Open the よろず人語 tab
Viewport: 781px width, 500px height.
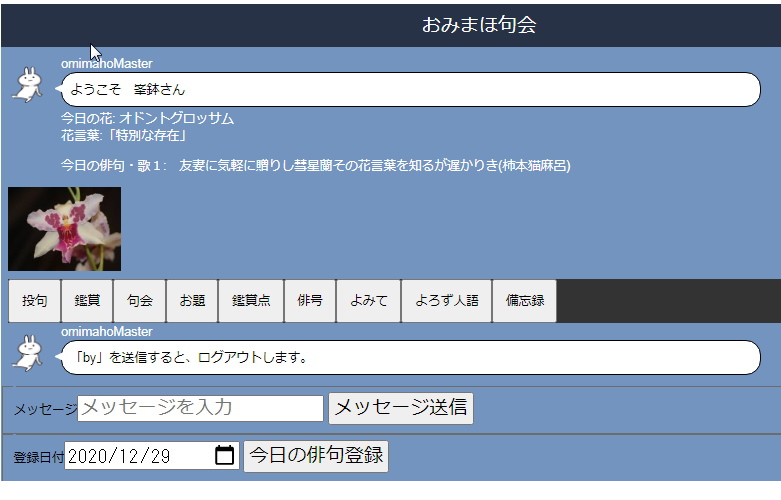446,301
